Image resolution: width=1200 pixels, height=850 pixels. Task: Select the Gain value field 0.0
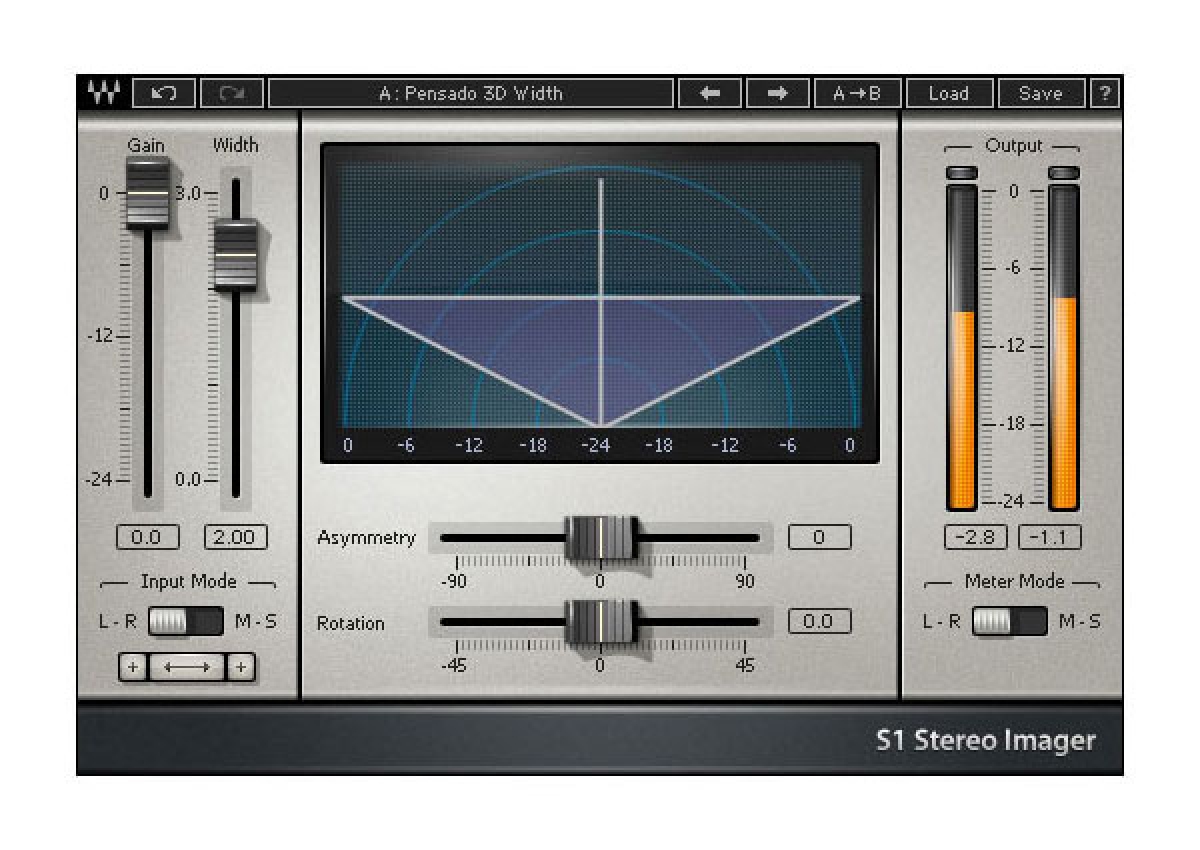[147, 537]
